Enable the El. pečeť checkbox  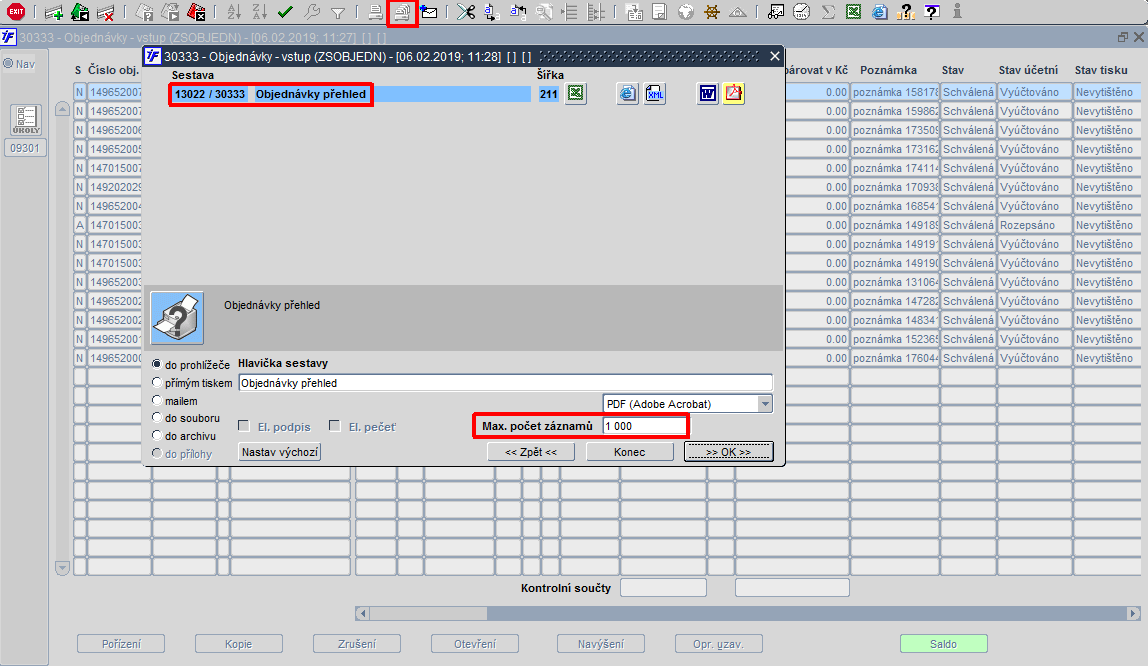[335, 426]
